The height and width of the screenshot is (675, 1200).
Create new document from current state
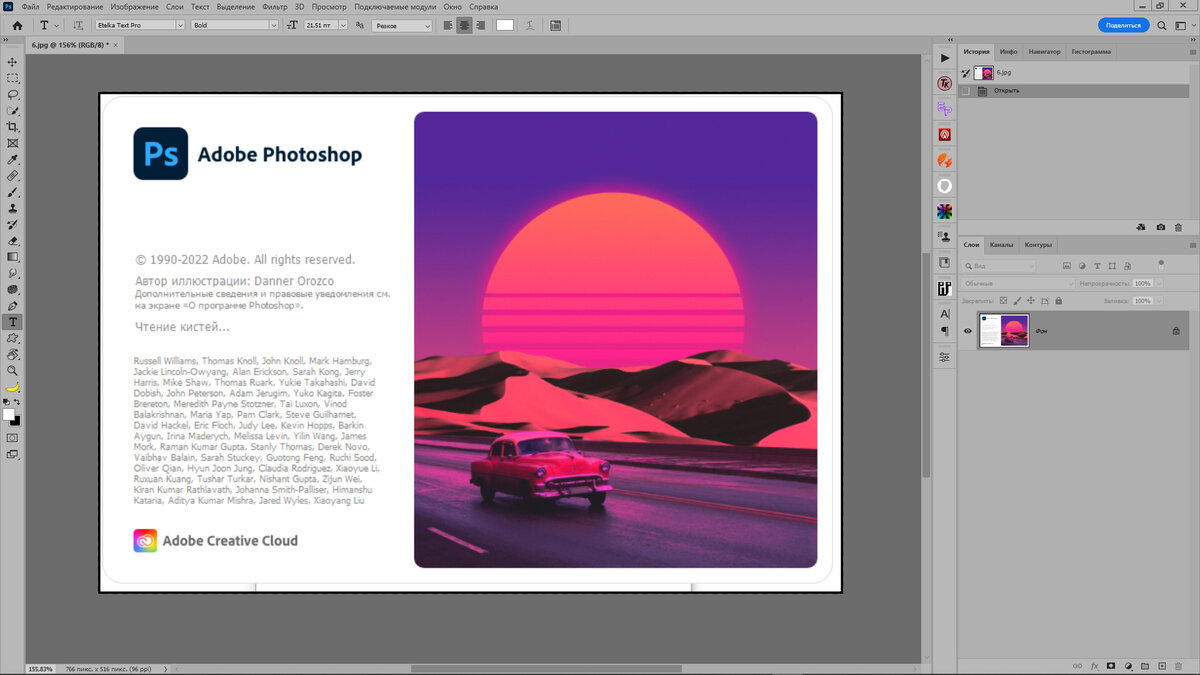click(1142, 228)
